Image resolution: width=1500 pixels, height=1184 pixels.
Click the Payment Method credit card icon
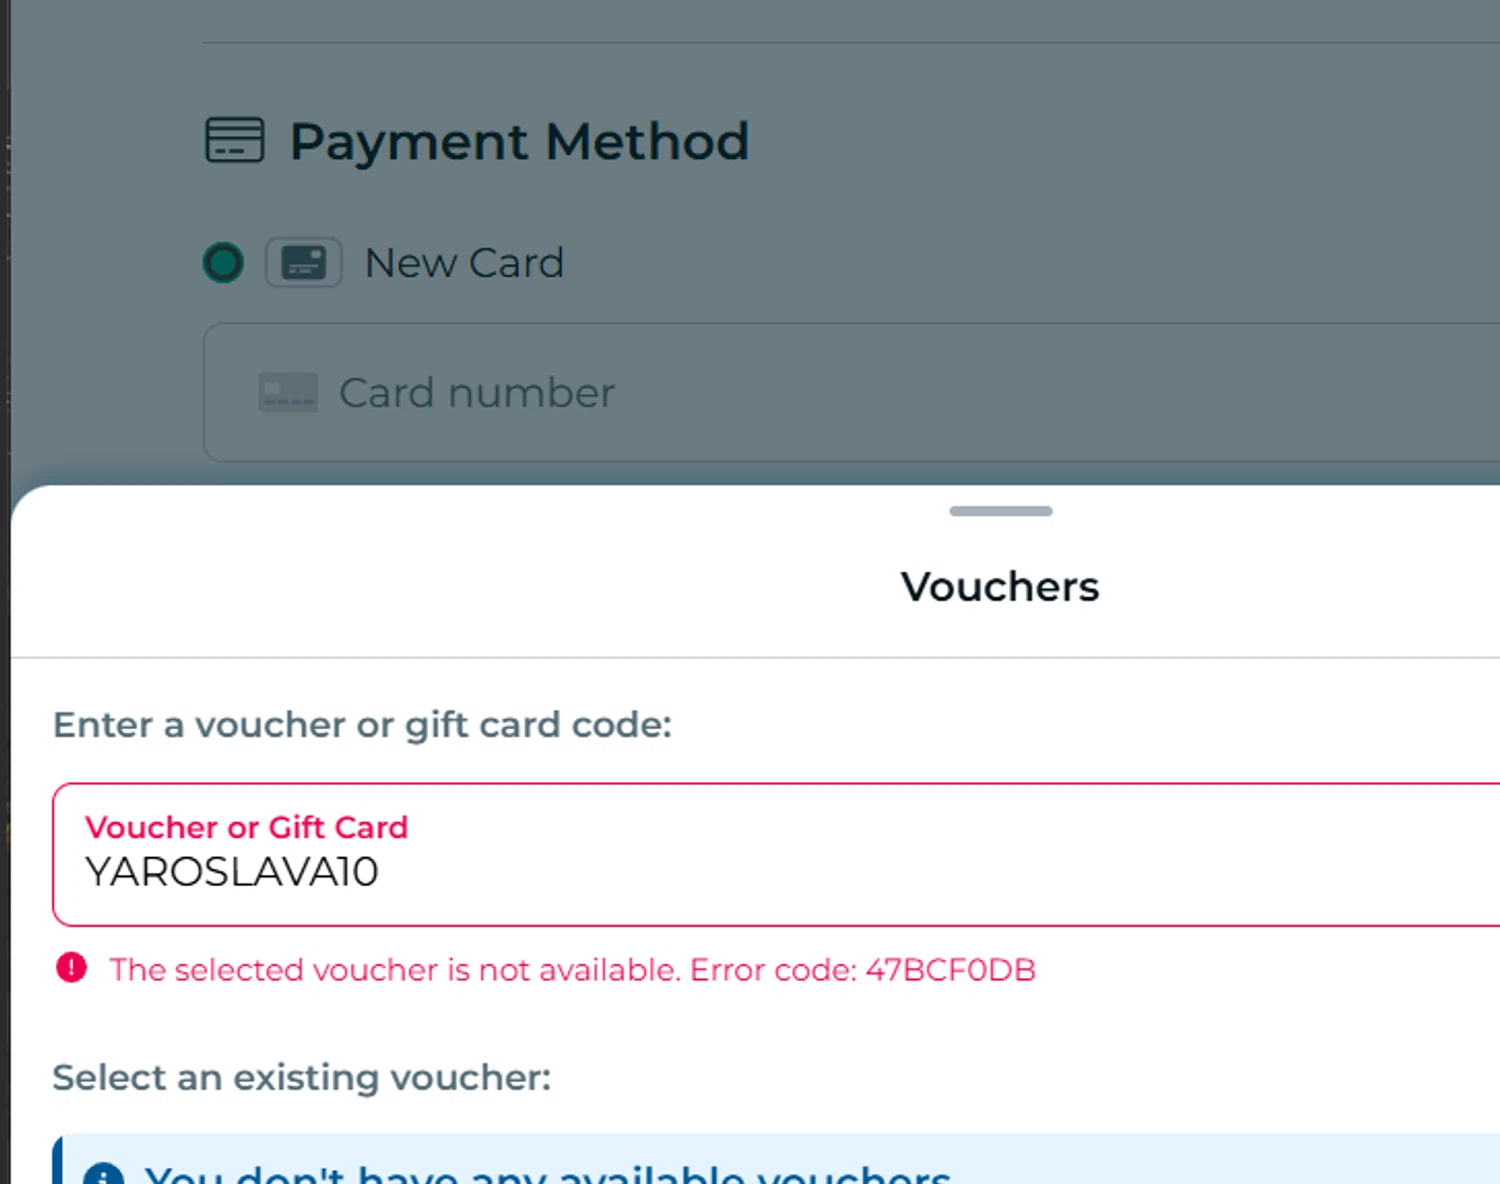tap(235, 140)
